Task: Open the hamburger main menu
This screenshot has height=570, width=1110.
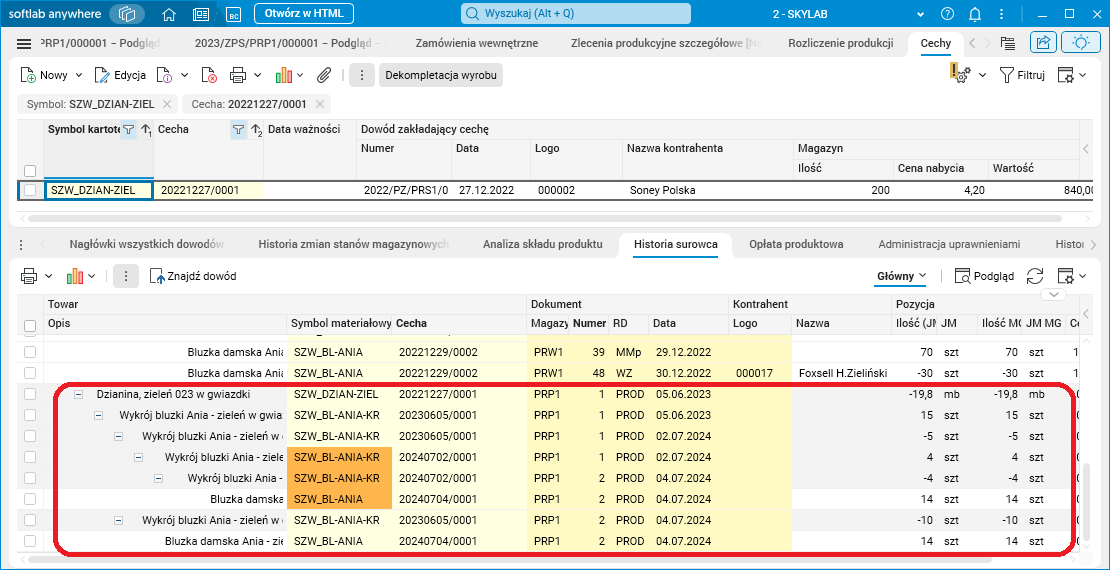Action: click(x=25, y=44)
